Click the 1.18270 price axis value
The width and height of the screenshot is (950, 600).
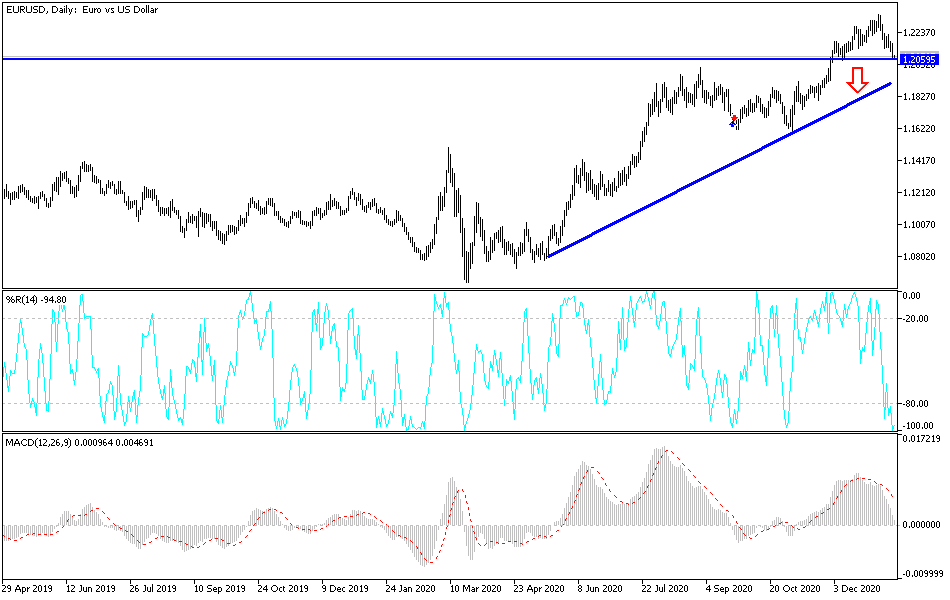918,97
